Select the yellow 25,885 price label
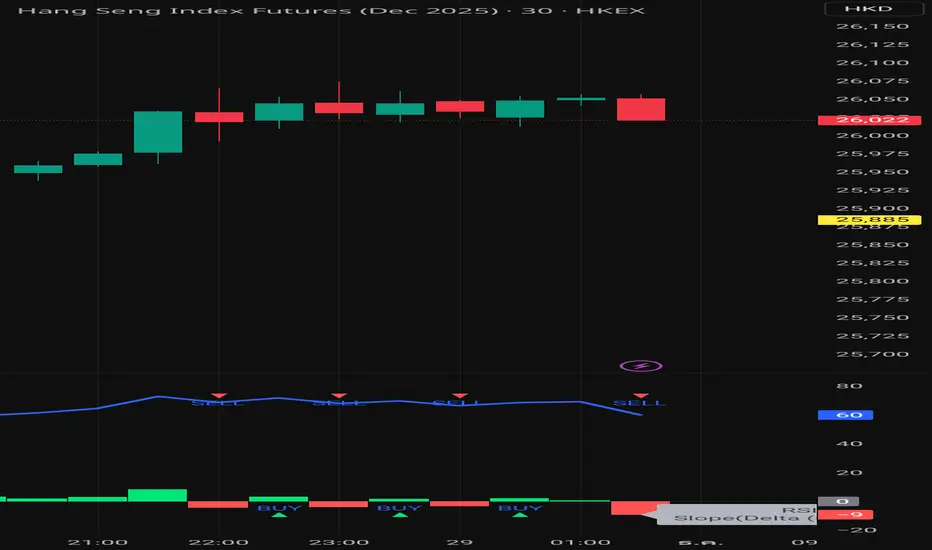Viewport: 932px width, 550px height. point(869,220)
